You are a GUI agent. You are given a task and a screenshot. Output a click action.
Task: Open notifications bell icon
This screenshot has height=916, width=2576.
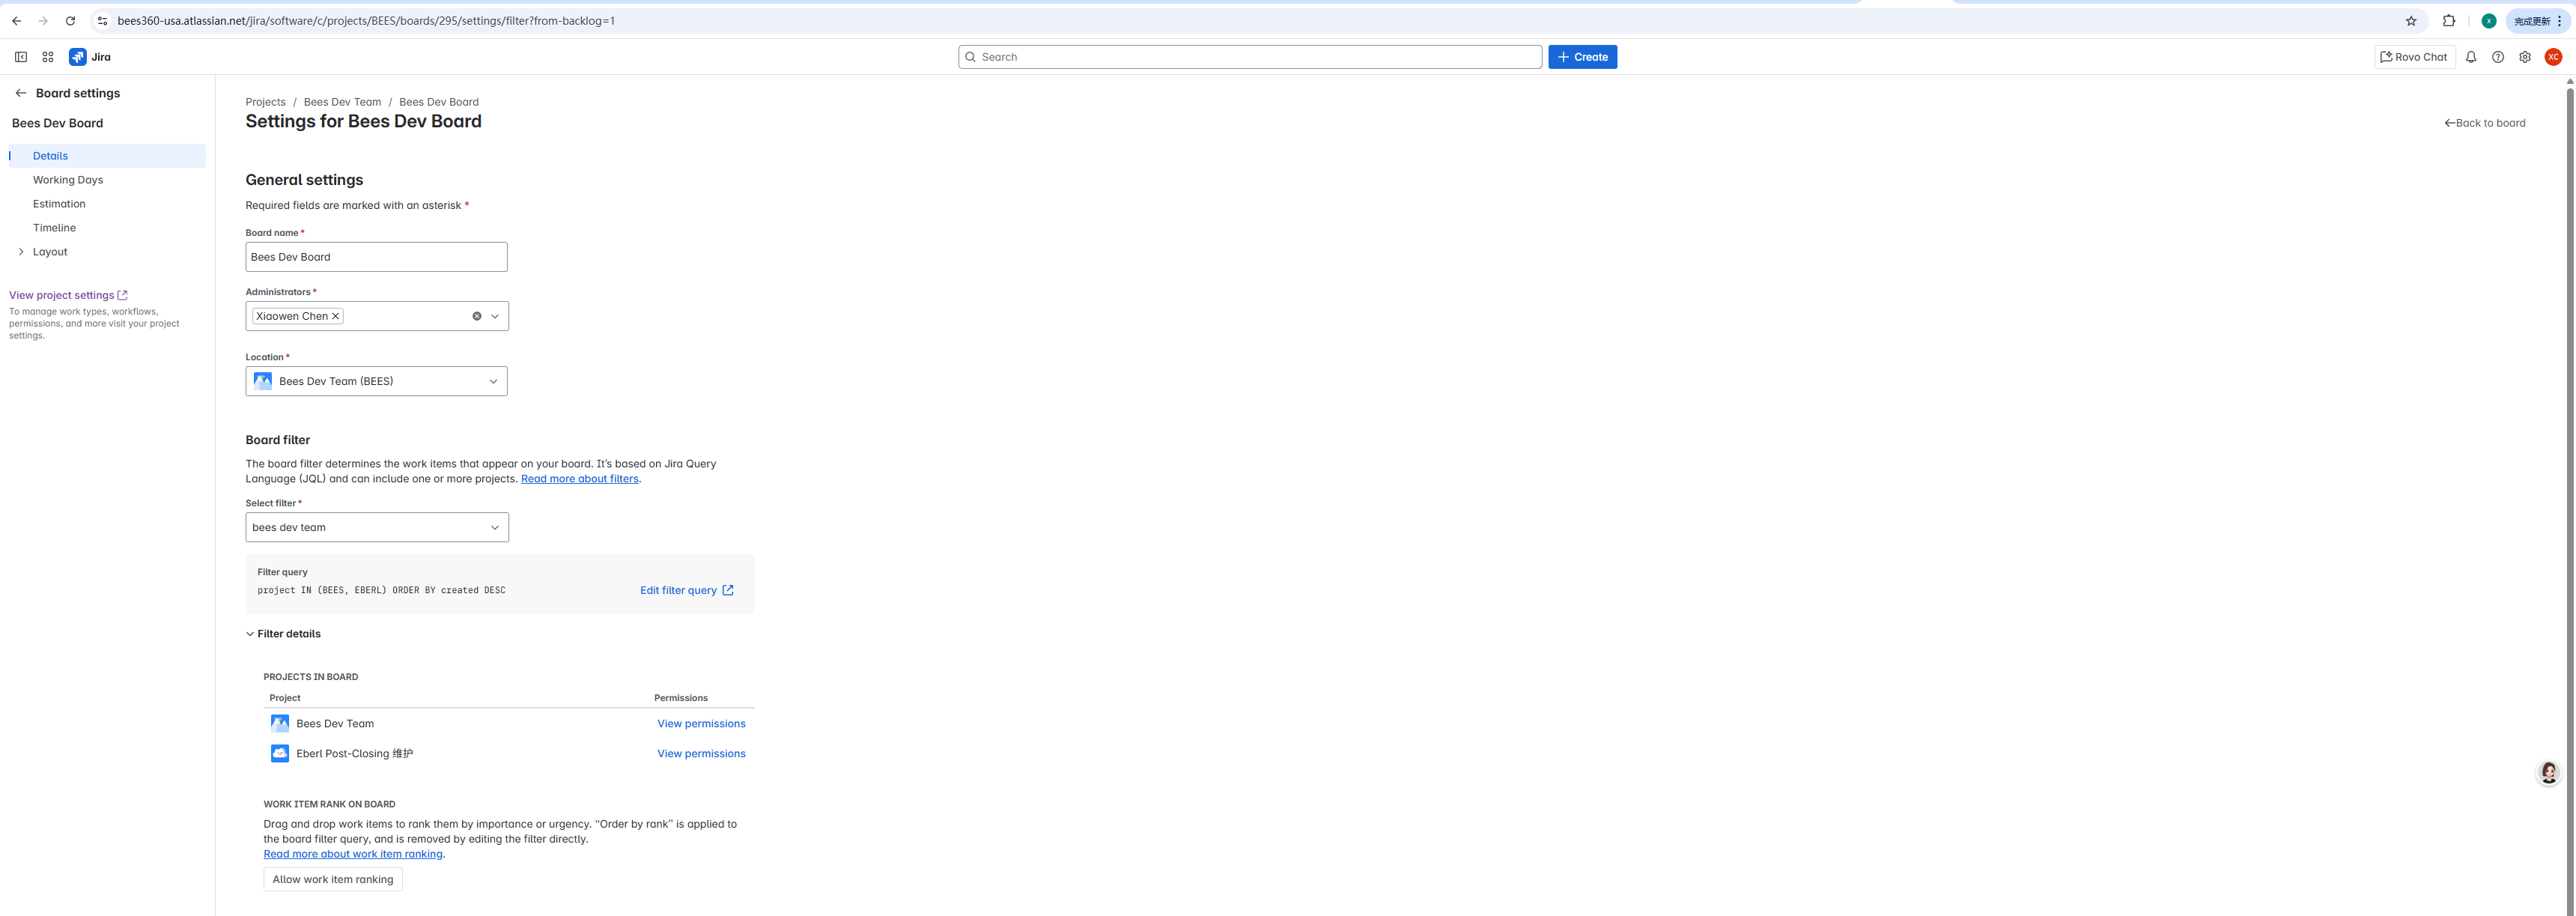pos(2471,57)
